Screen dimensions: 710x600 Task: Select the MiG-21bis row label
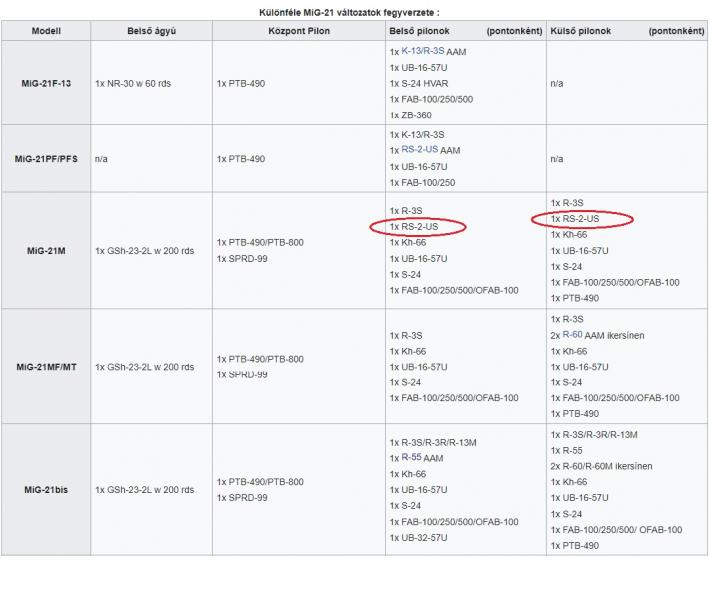[x=46, y=490]
